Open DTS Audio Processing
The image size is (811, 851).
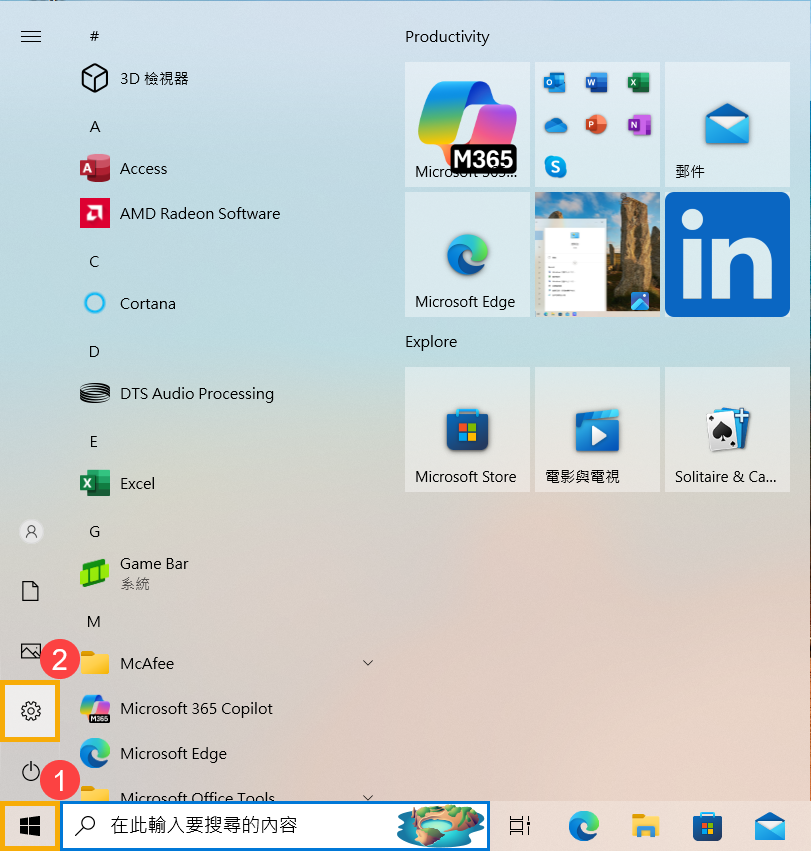(x=177, y=393)
